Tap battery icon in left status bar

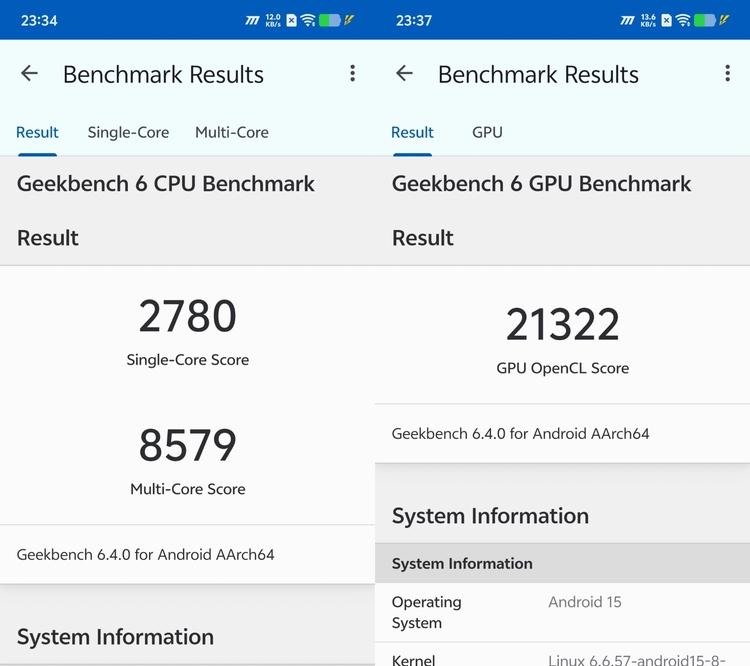tap(330, 20)
